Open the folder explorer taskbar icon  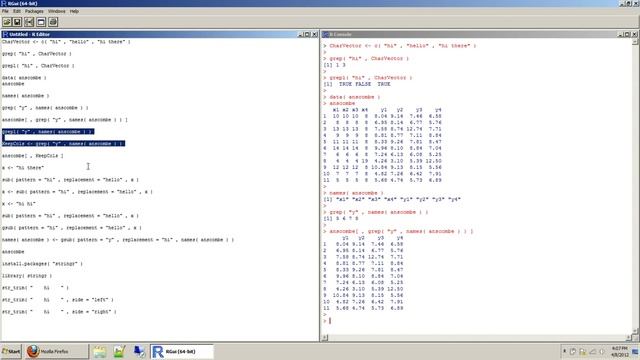(x=100, y=351)
